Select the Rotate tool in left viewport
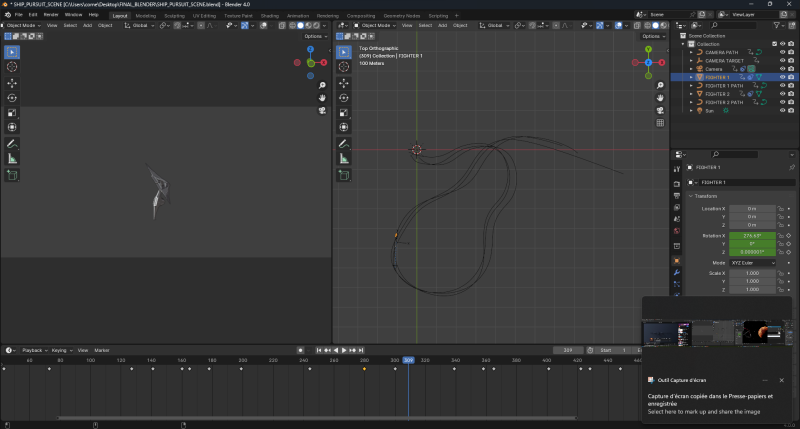800x429 pixels. 12,98
